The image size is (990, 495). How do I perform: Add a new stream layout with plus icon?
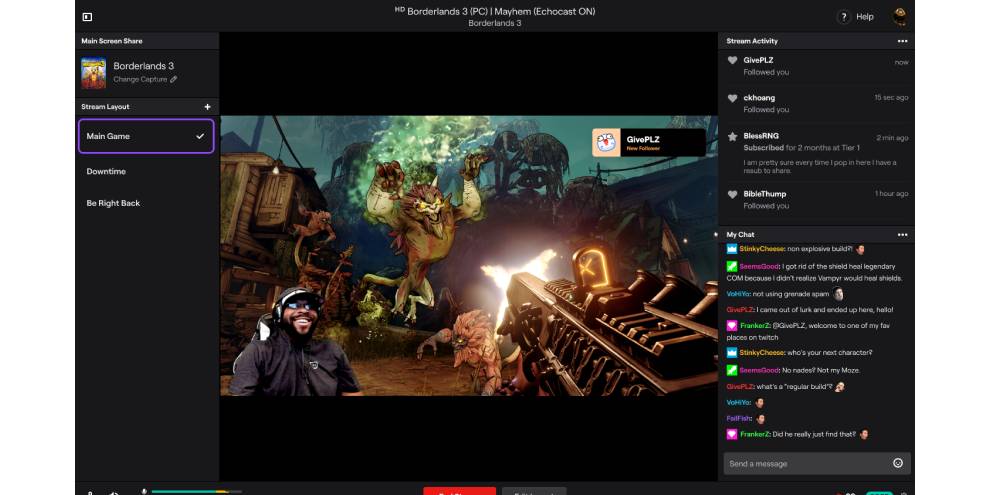click(207, 107)
